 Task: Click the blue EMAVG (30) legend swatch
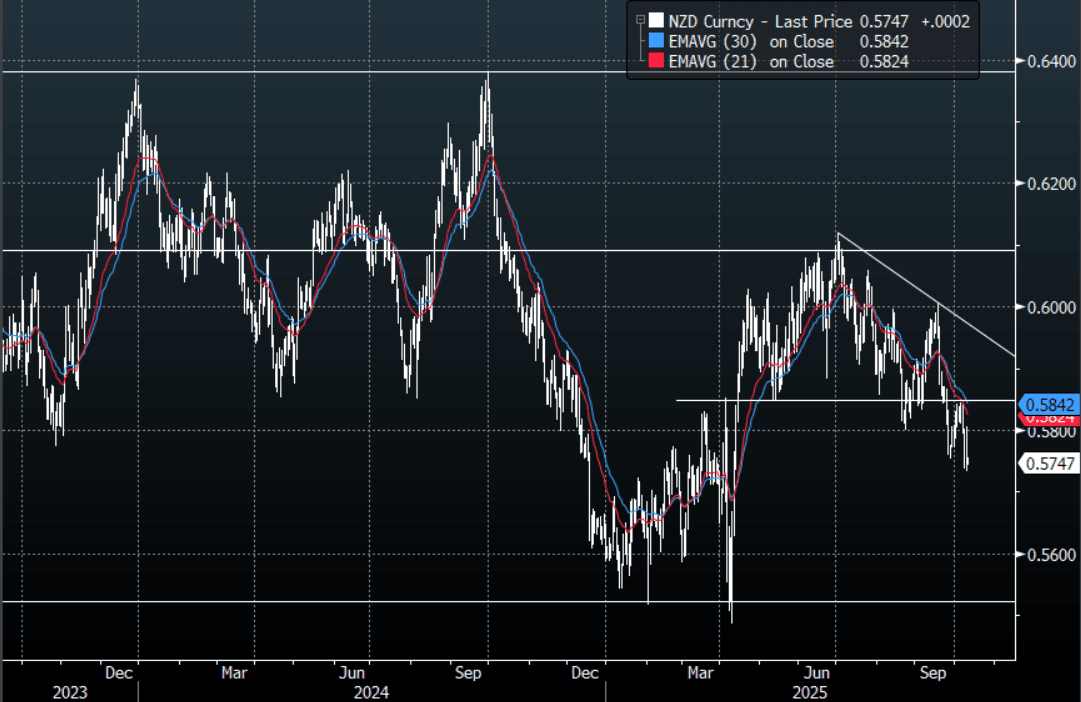point(655,41)
